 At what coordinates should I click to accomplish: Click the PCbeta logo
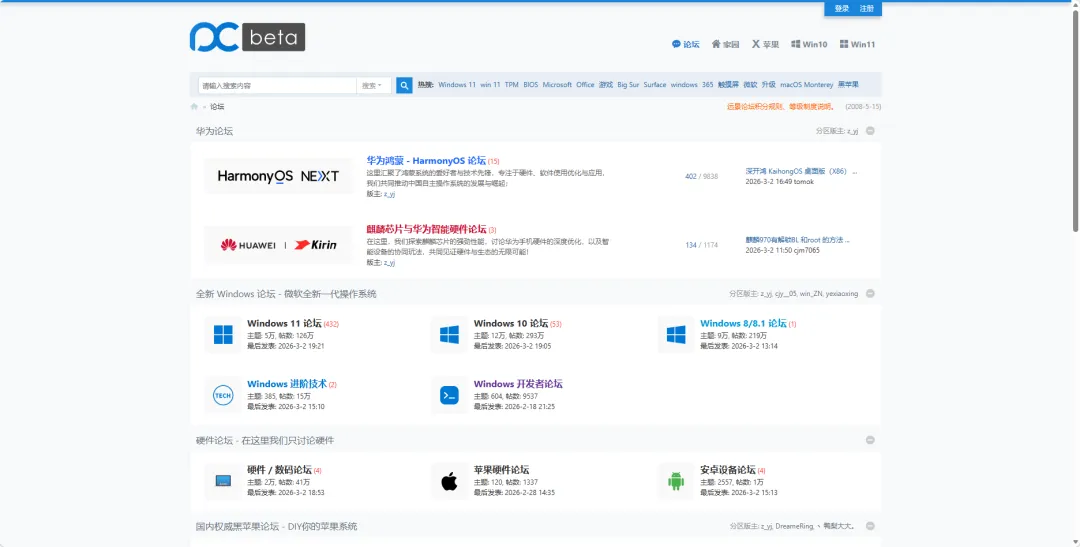247,37
